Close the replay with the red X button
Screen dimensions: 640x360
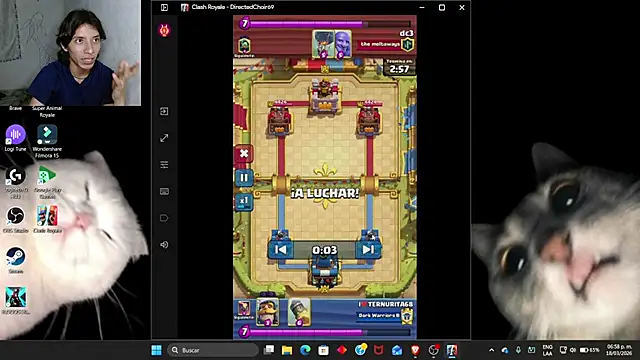click(x=244, y=153)
